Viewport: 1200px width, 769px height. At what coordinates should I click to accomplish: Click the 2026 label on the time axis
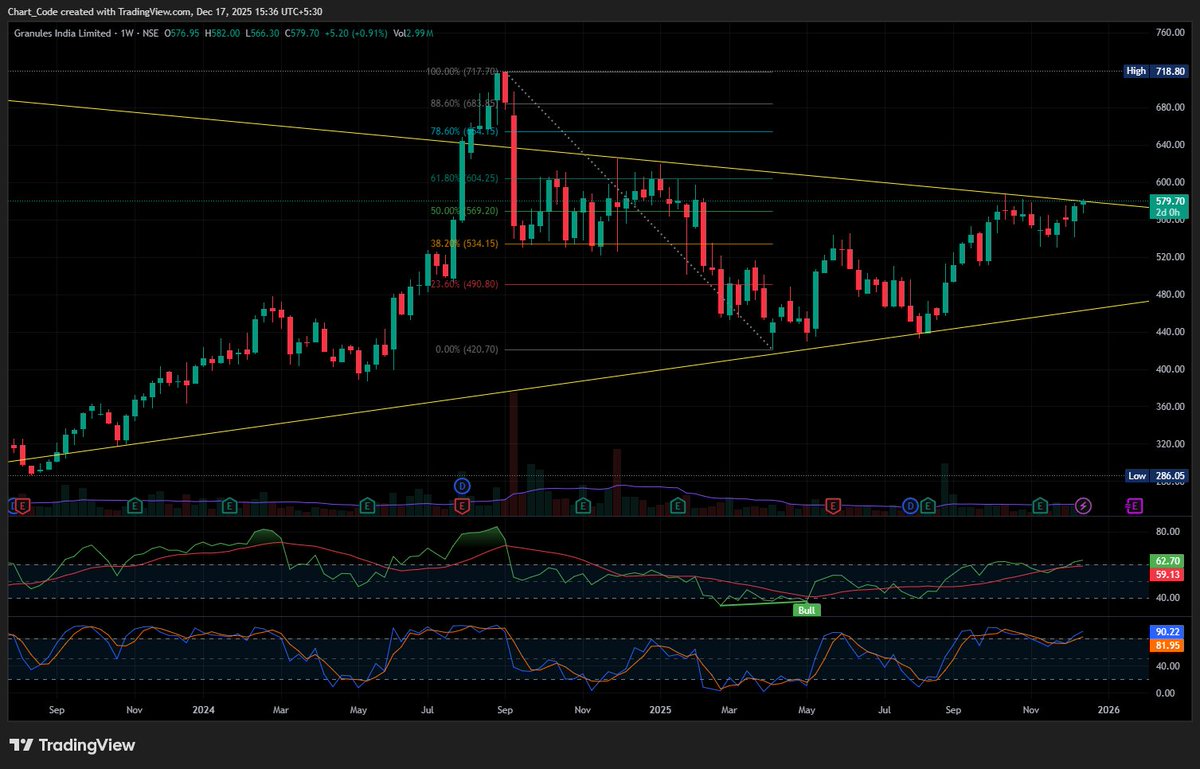[x=1108, y=709]
